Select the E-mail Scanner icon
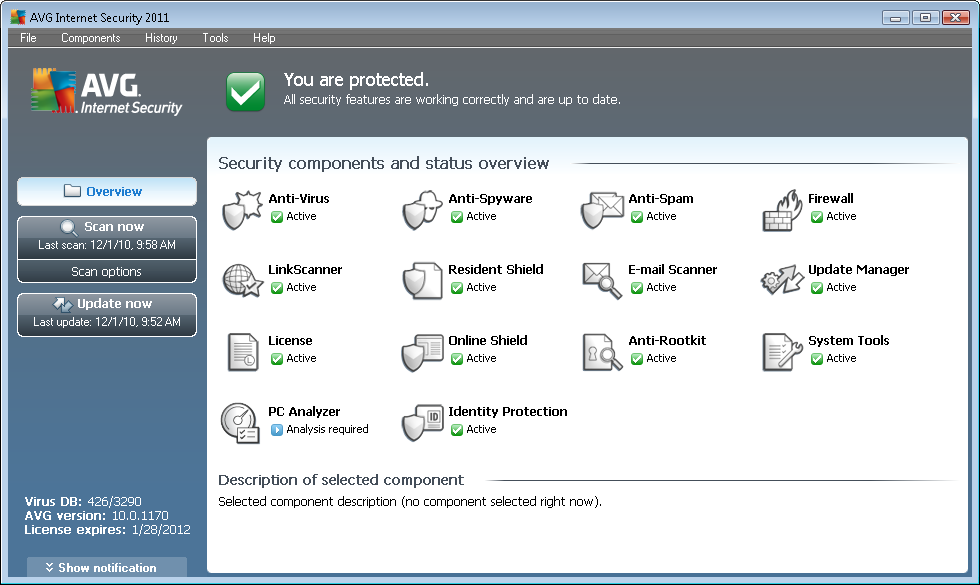This screenshot has height=585, width=980. coord(601,280)
